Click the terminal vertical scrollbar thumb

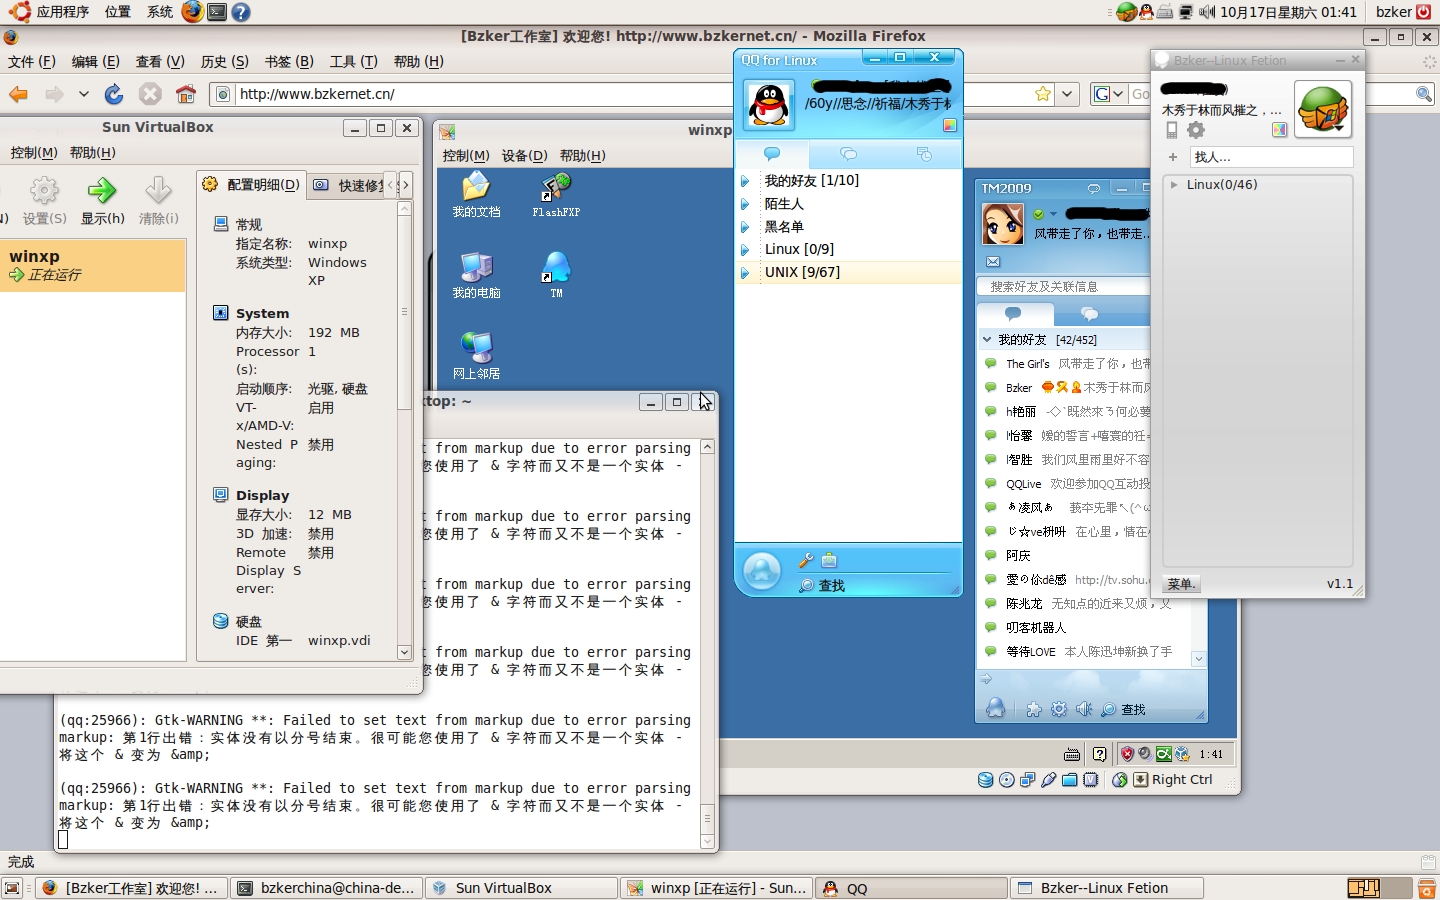707,819
